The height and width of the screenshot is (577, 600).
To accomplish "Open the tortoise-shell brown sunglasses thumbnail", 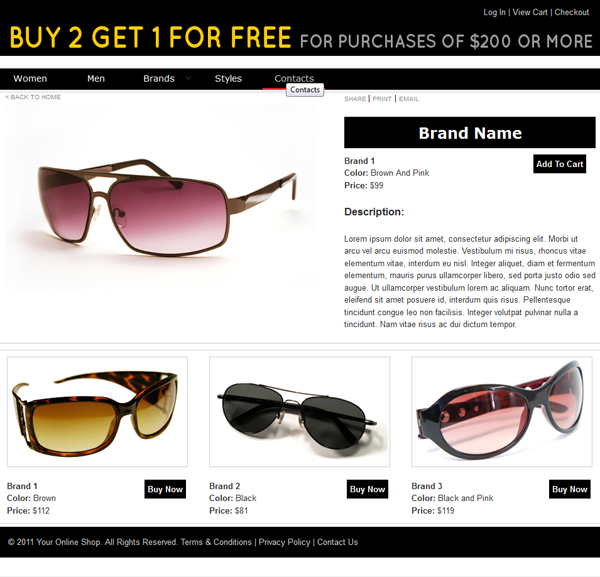I will (97, 412).
